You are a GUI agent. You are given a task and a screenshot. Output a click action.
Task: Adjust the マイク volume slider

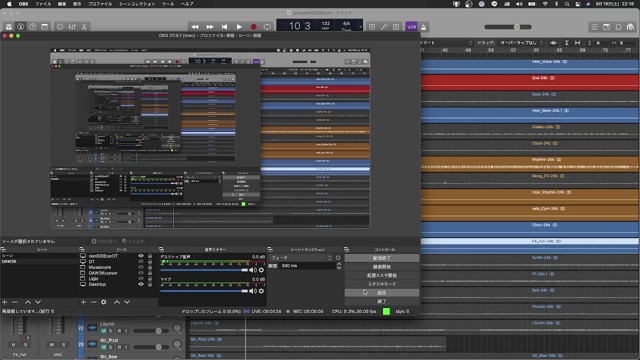point(204,291)
